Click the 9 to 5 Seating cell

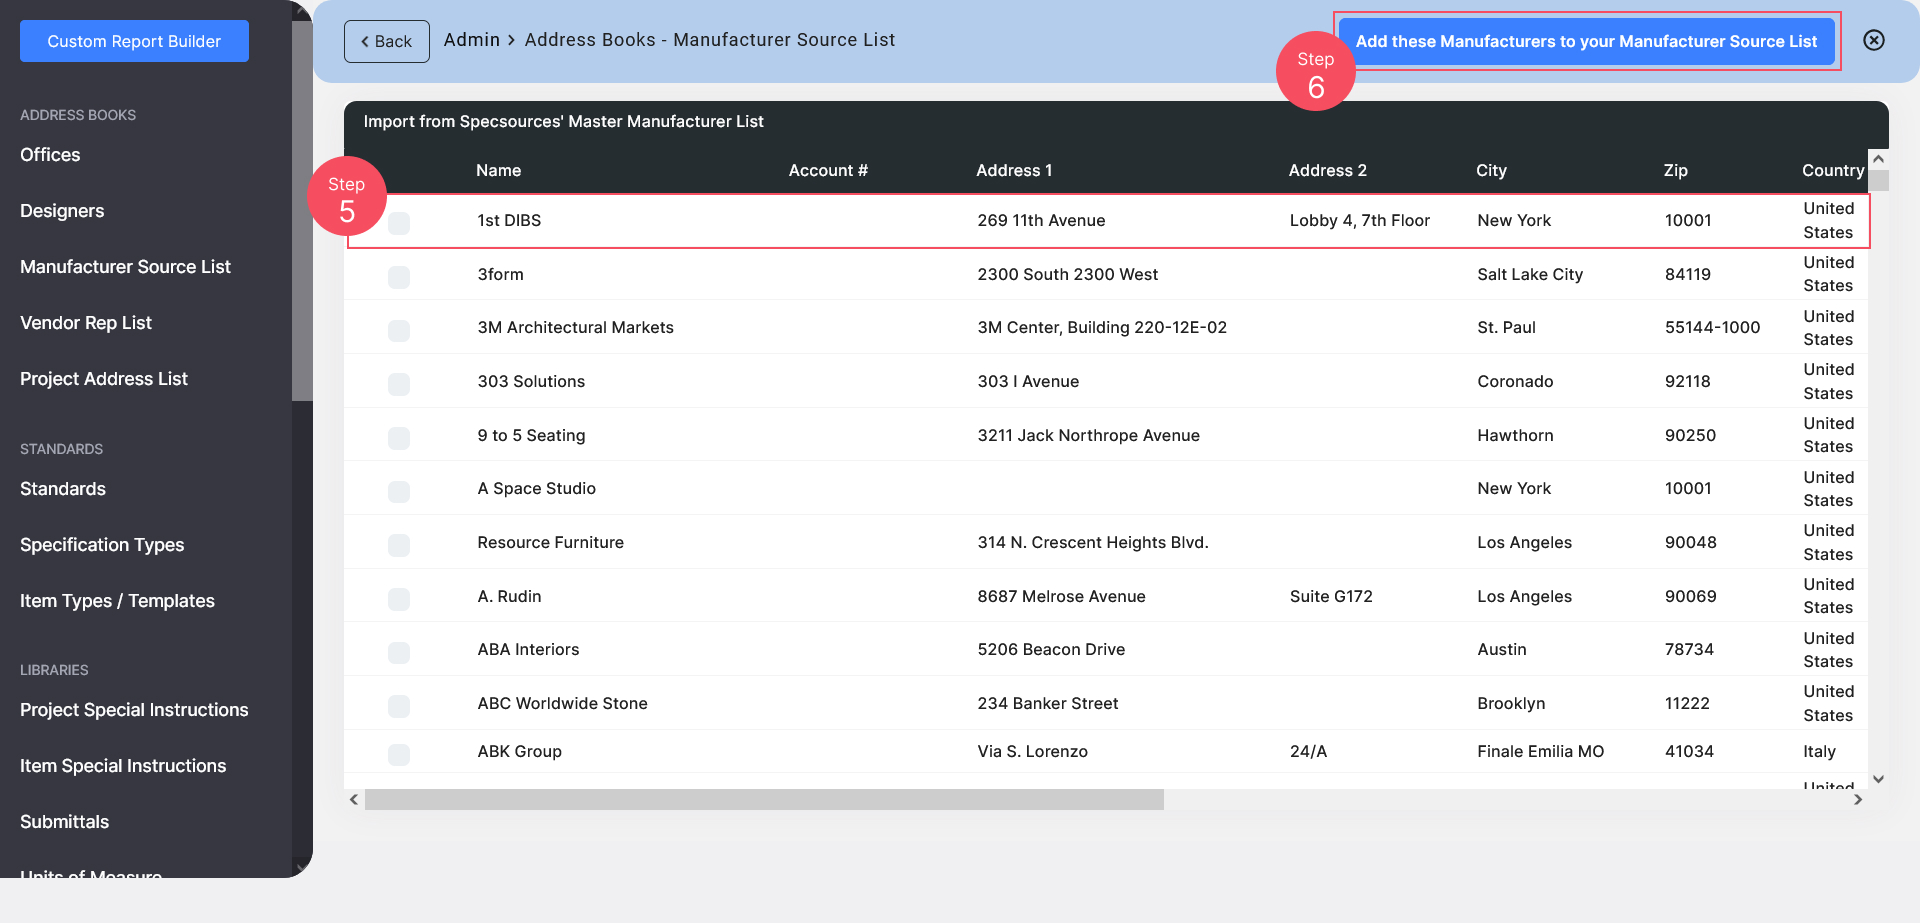531,435
